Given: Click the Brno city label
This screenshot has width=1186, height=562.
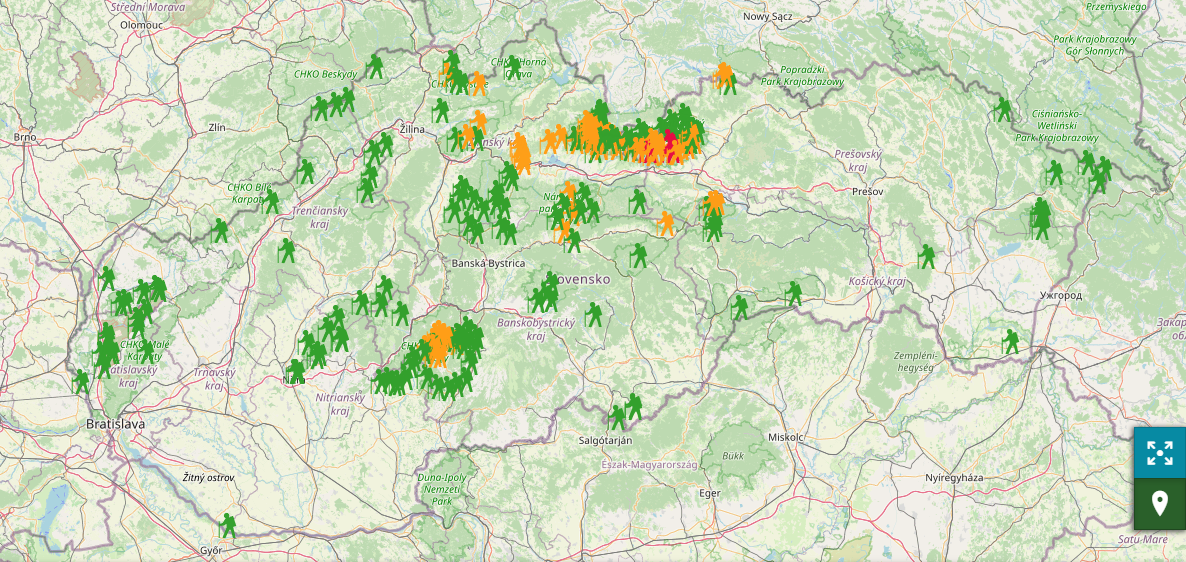Looking at the screenshot, I should tap(25, 136).
